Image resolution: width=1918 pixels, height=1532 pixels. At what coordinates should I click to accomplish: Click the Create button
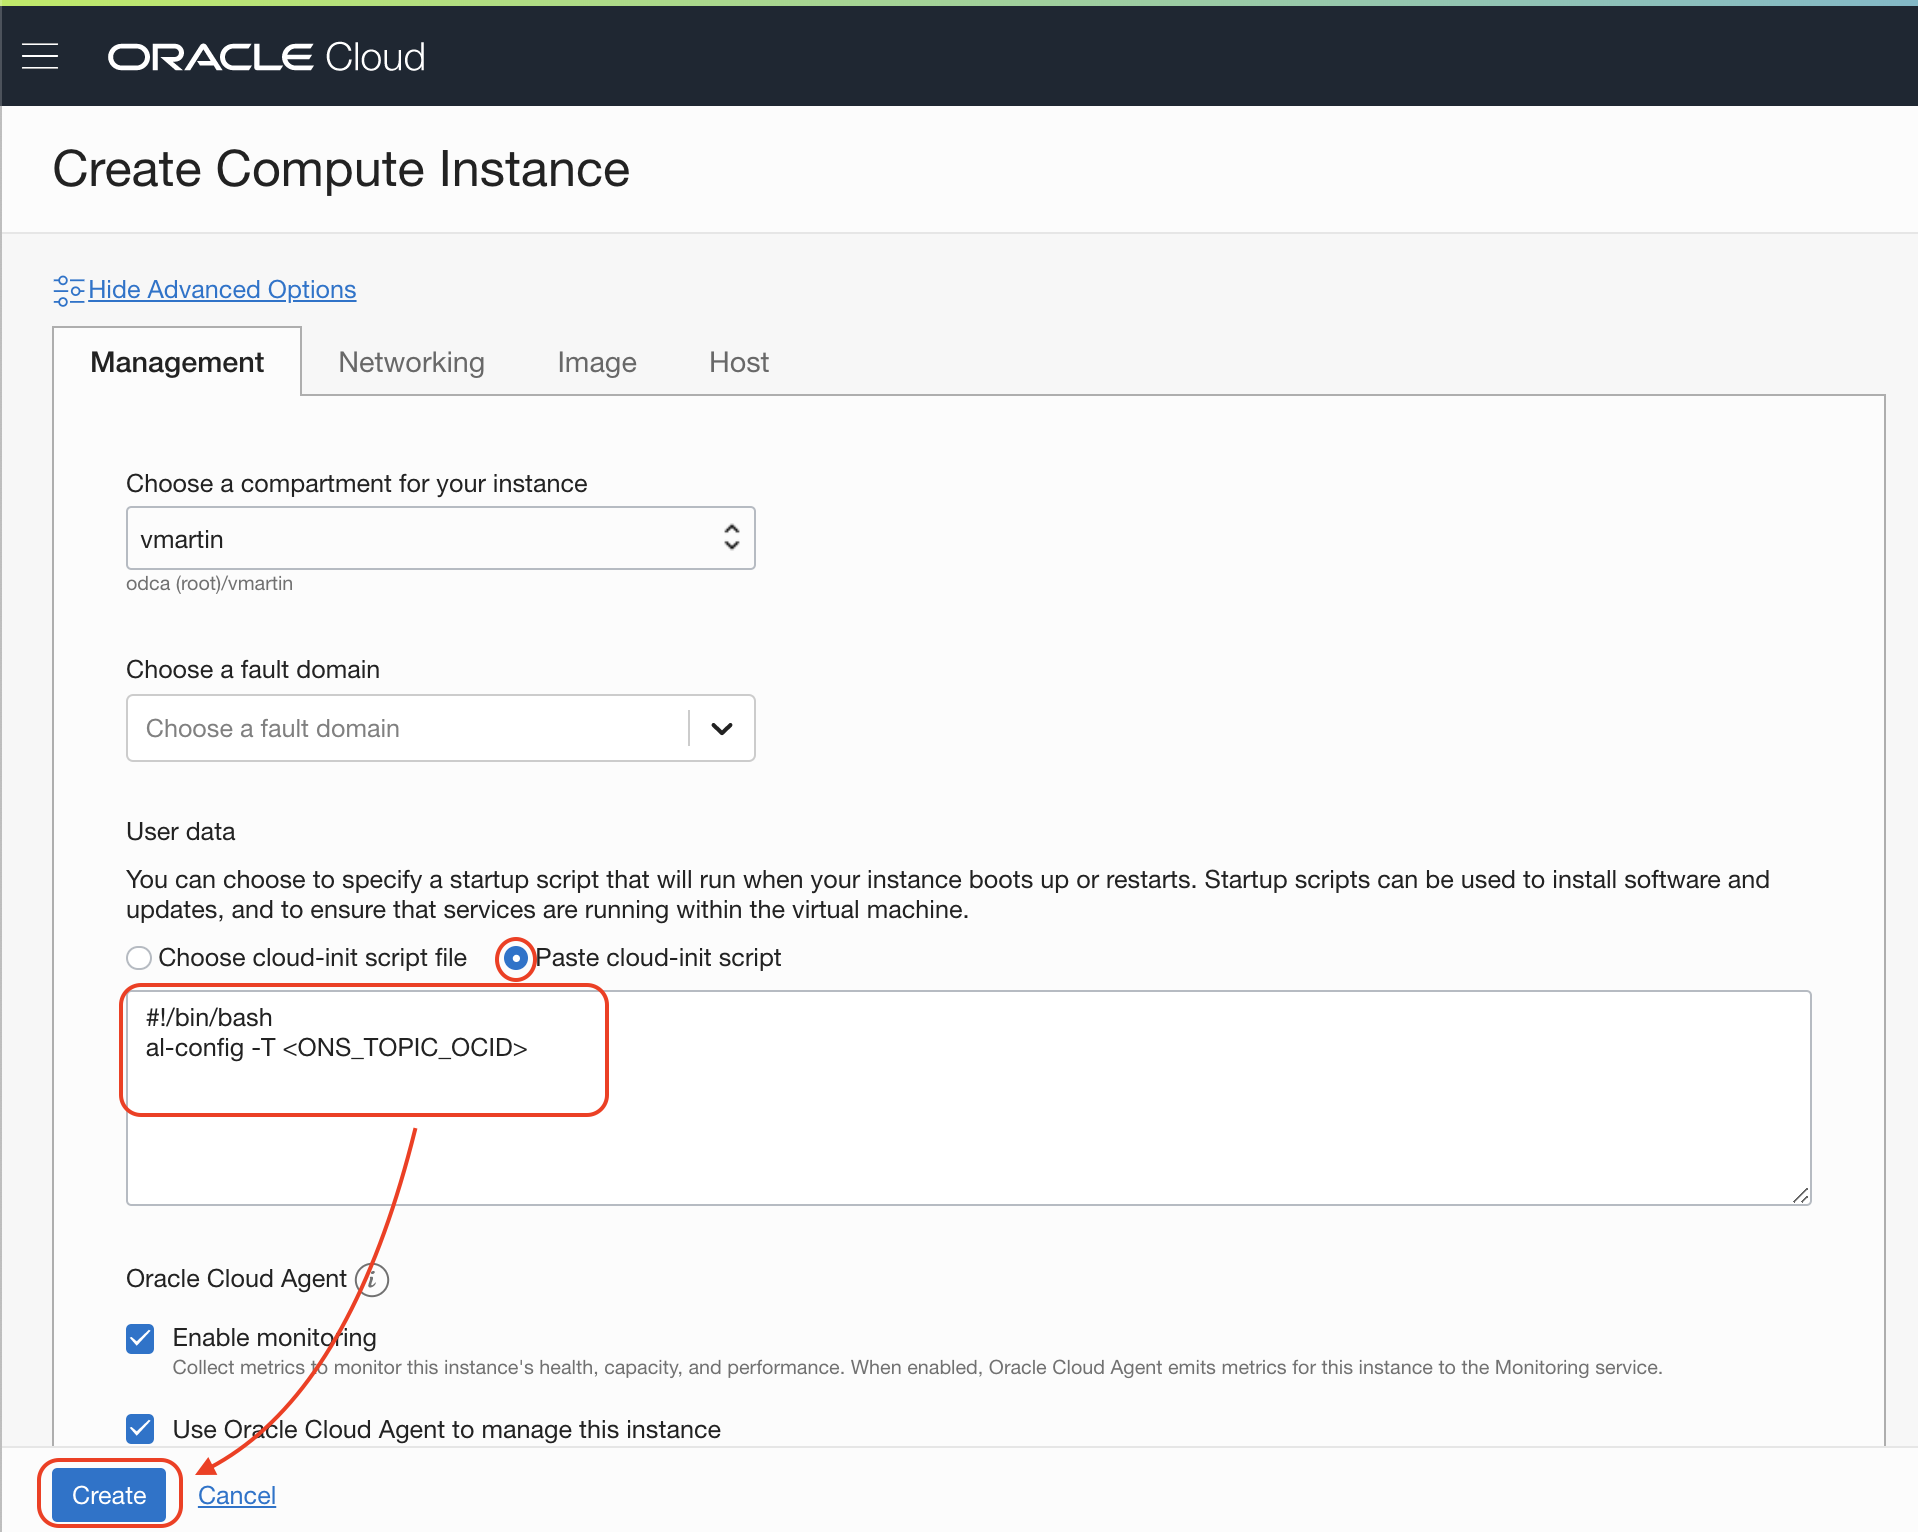(x=109, y=1495)
